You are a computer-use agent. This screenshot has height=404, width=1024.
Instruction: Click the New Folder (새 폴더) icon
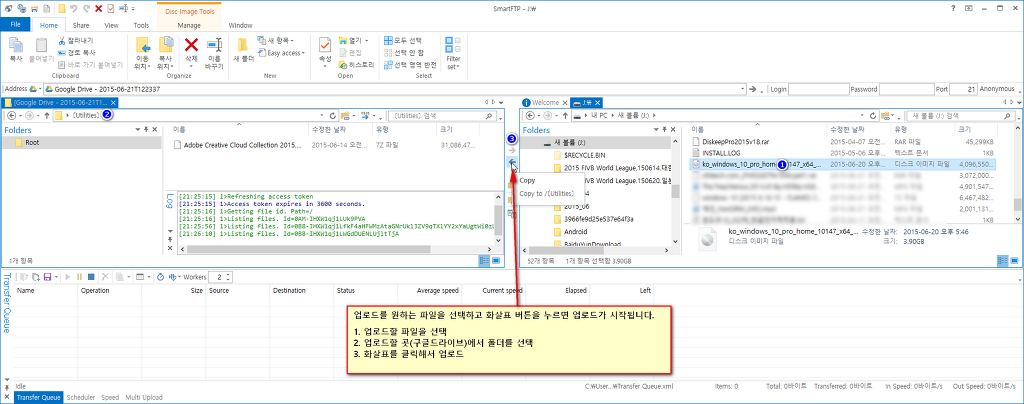(x=243, y=45)
